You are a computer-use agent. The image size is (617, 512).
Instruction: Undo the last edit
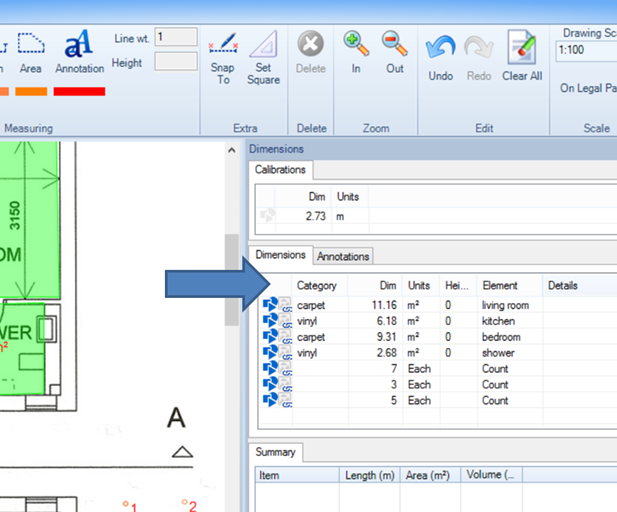(x=440, y=56)
